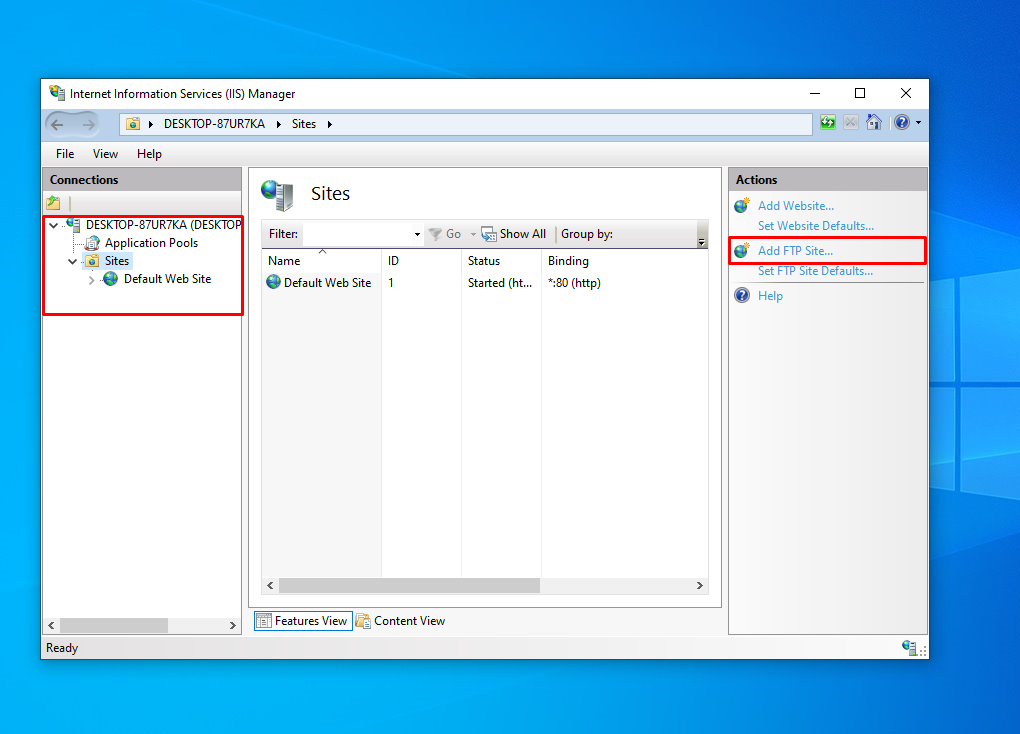Click the Back navigation arrow

[x=57, y=124]
